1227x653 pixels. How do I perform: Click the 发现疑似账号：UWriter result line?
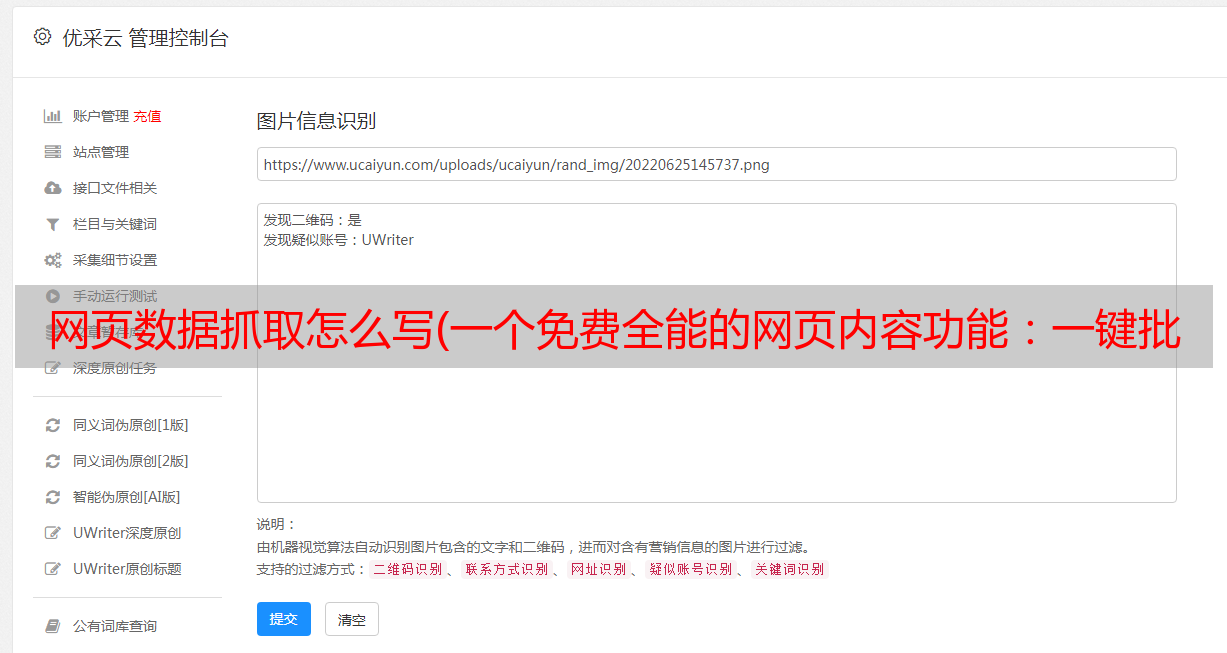[339, 240]
